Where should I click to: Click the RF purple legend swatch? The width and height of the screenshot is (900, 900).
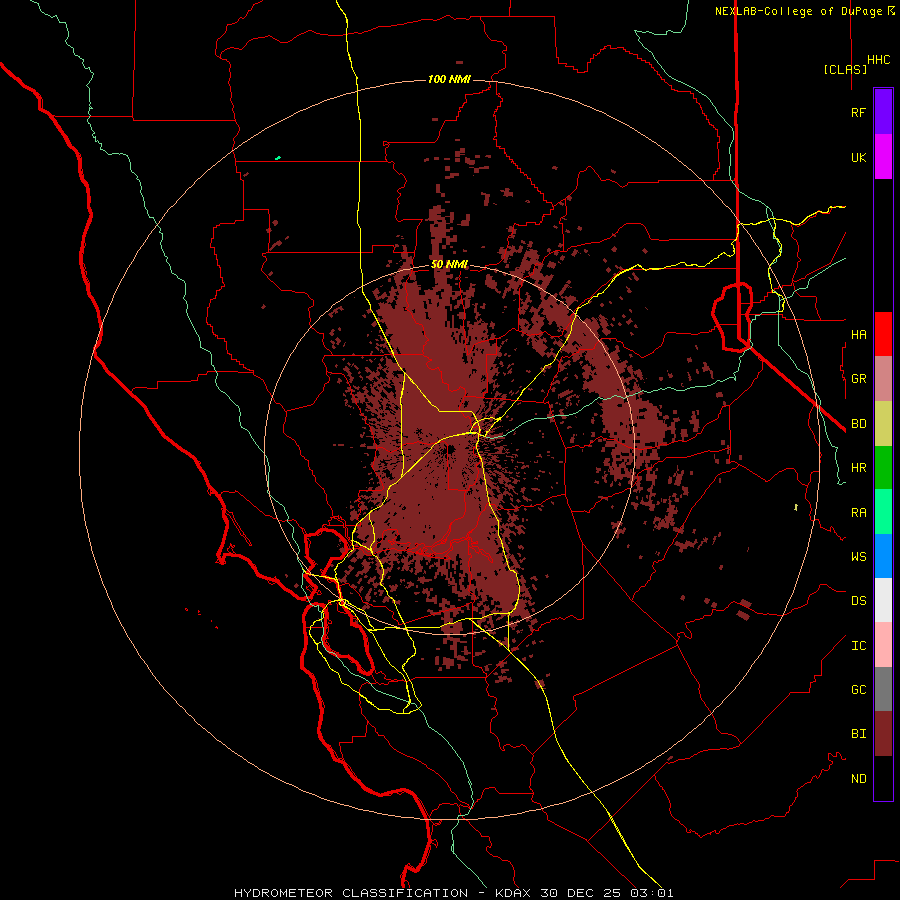[x=883, y=112]
